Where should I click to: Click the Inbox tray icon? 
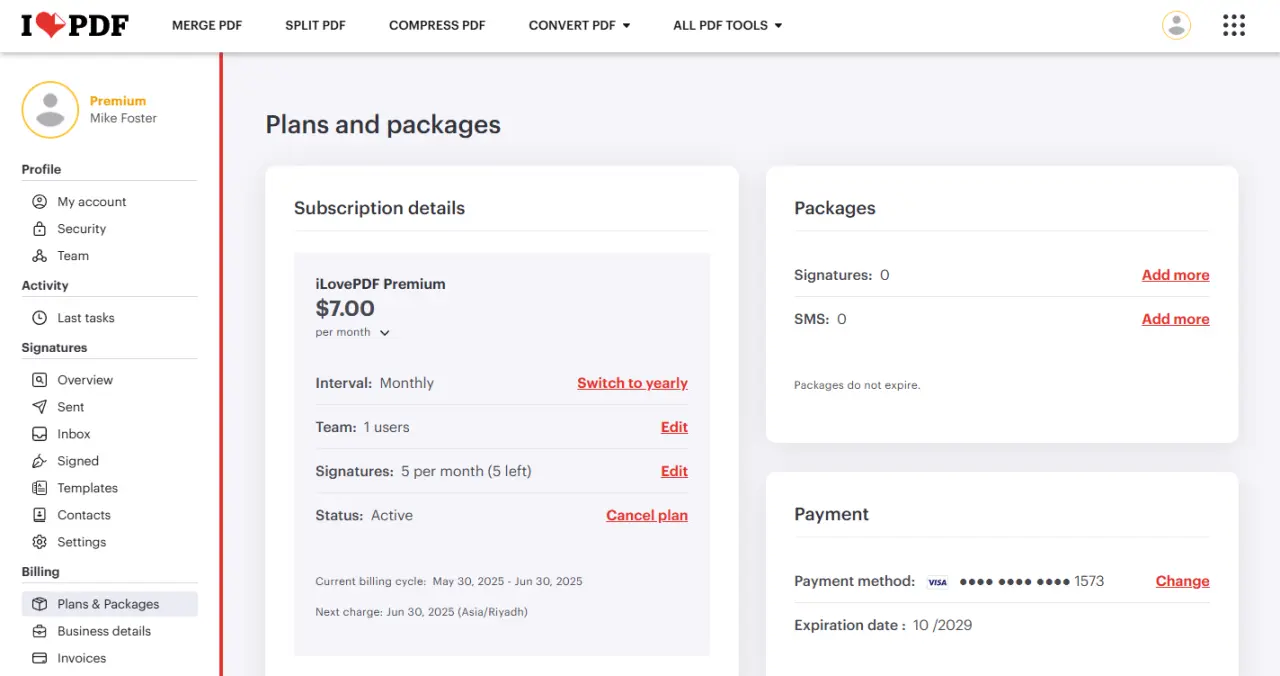tap(40, 434)
